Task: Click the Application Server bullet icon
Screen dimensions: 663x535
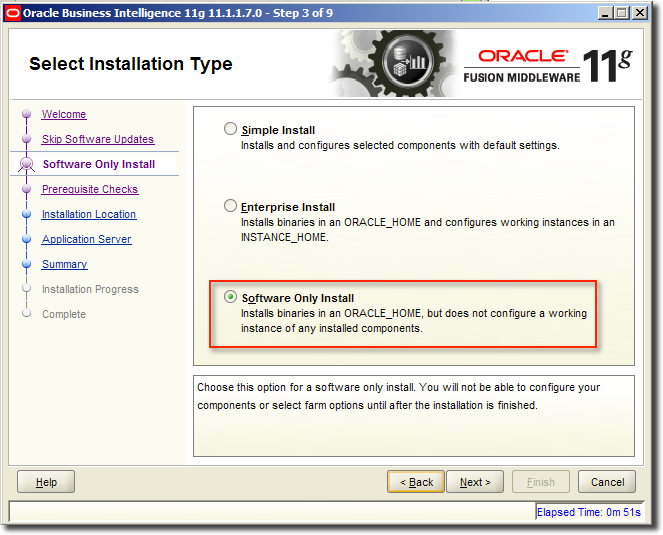Action: click(x=27, y=239)
